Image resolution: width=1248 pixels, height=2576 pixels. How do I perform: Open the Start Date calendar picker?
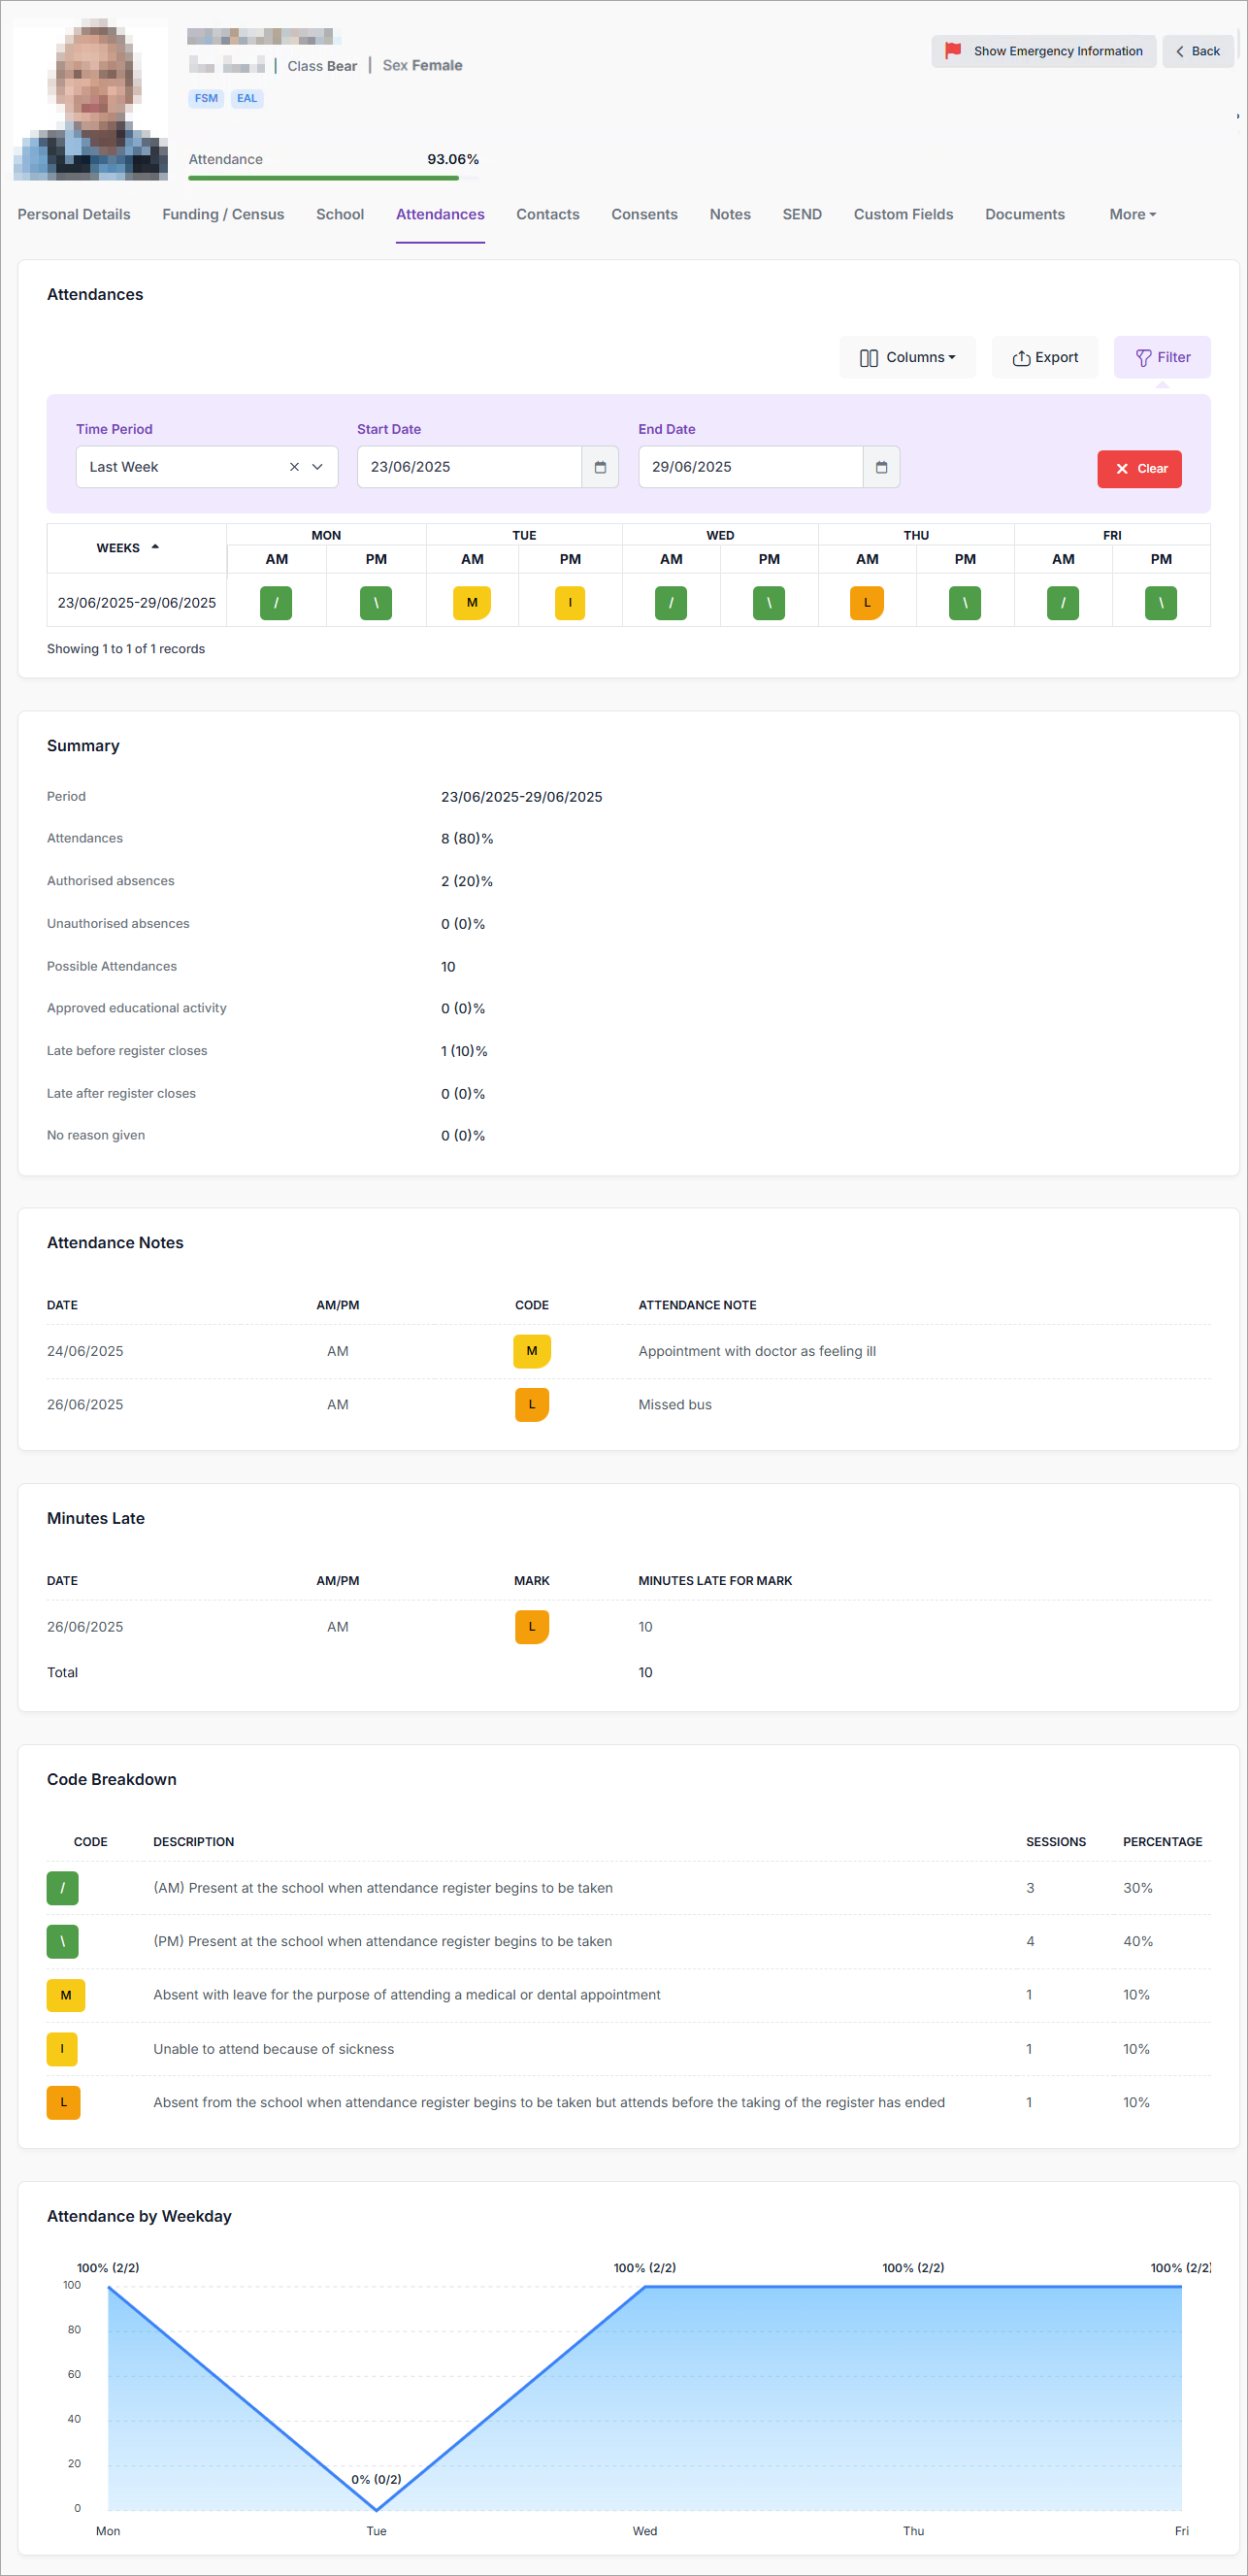coord(600,467)
